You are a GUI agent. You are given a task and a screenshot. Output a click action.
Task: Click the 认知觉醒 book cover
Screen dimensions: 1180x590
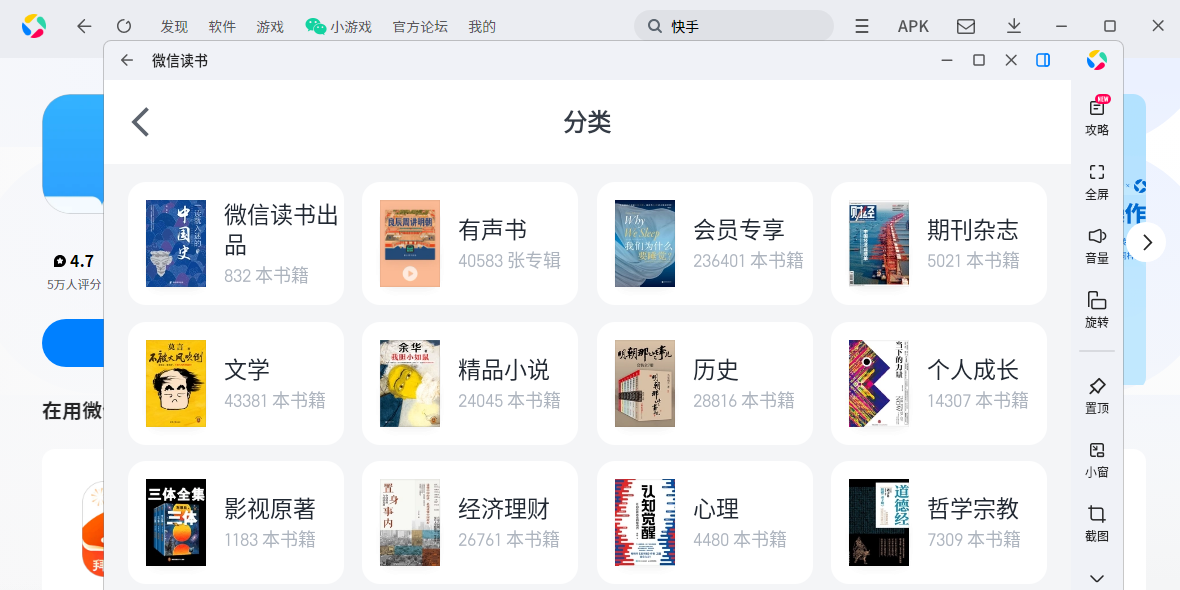pos(645,522)
